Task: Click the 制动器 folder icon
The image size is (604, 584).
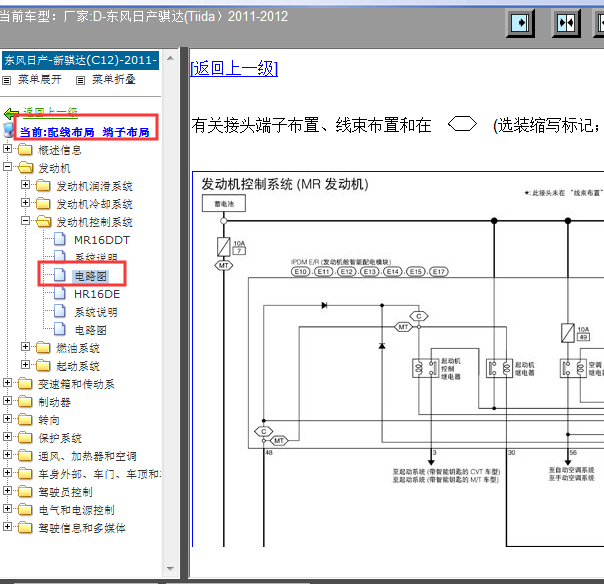Action: (25, 401)
